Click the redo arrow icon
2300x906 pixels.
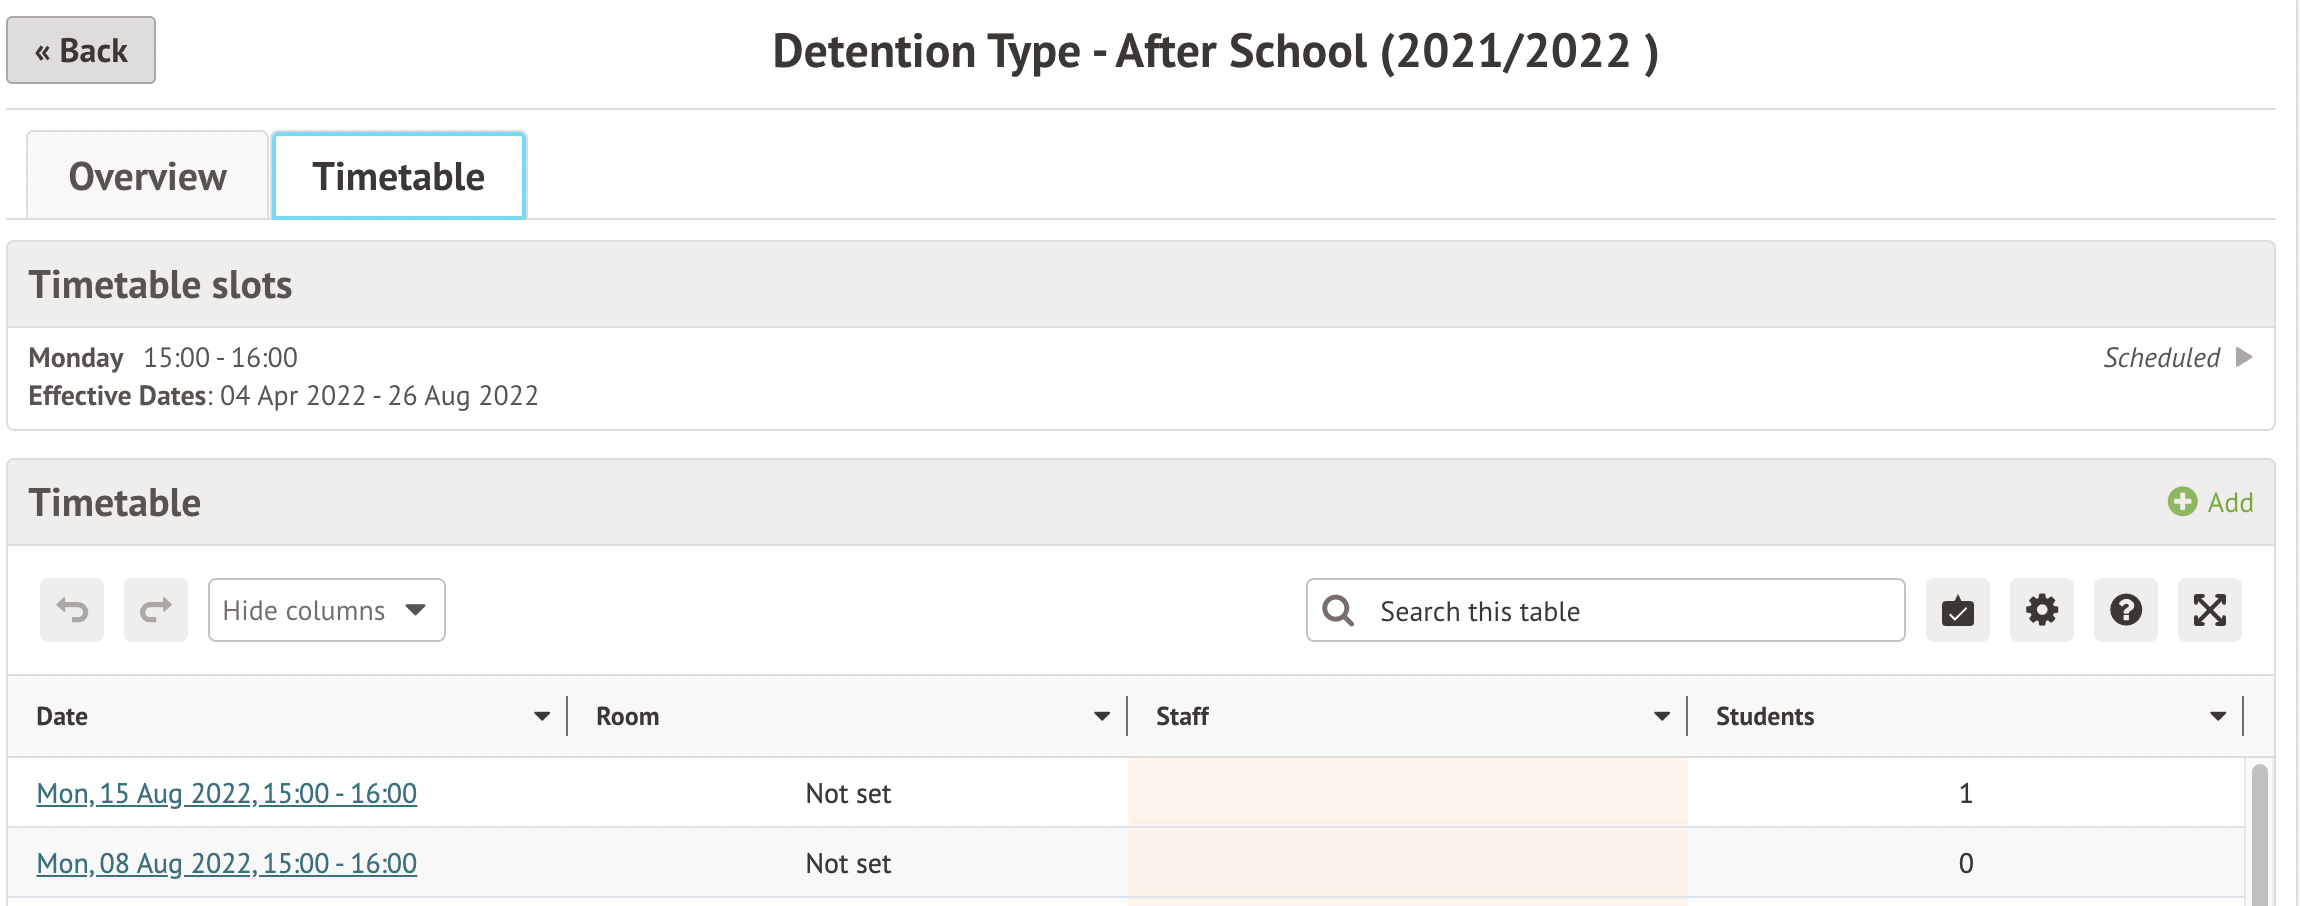[156, 610]
